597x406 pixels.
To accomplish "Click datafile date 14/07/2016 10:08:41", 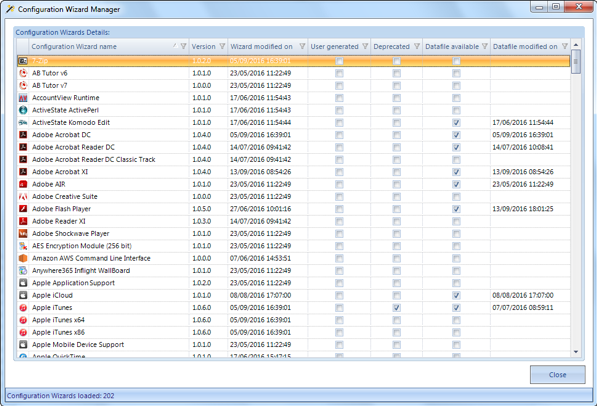I will pyautogui.click(x=523, y=147).
